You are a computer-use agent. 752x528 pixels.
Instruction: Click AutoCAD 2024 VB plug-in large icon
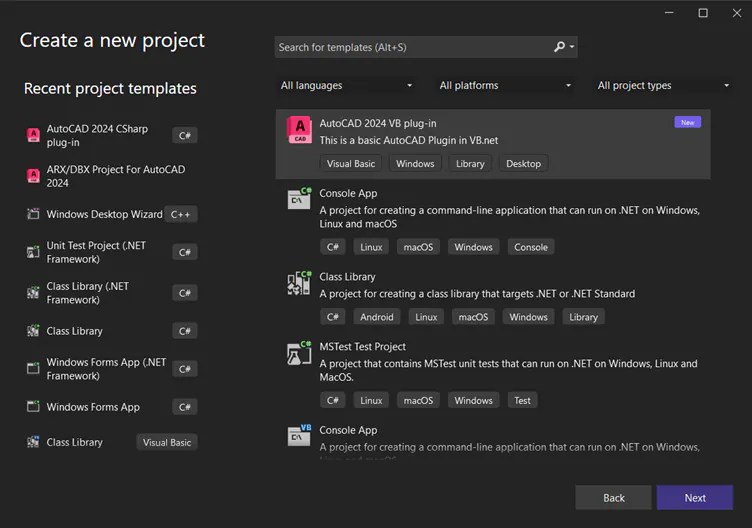[x=299, y=130]
